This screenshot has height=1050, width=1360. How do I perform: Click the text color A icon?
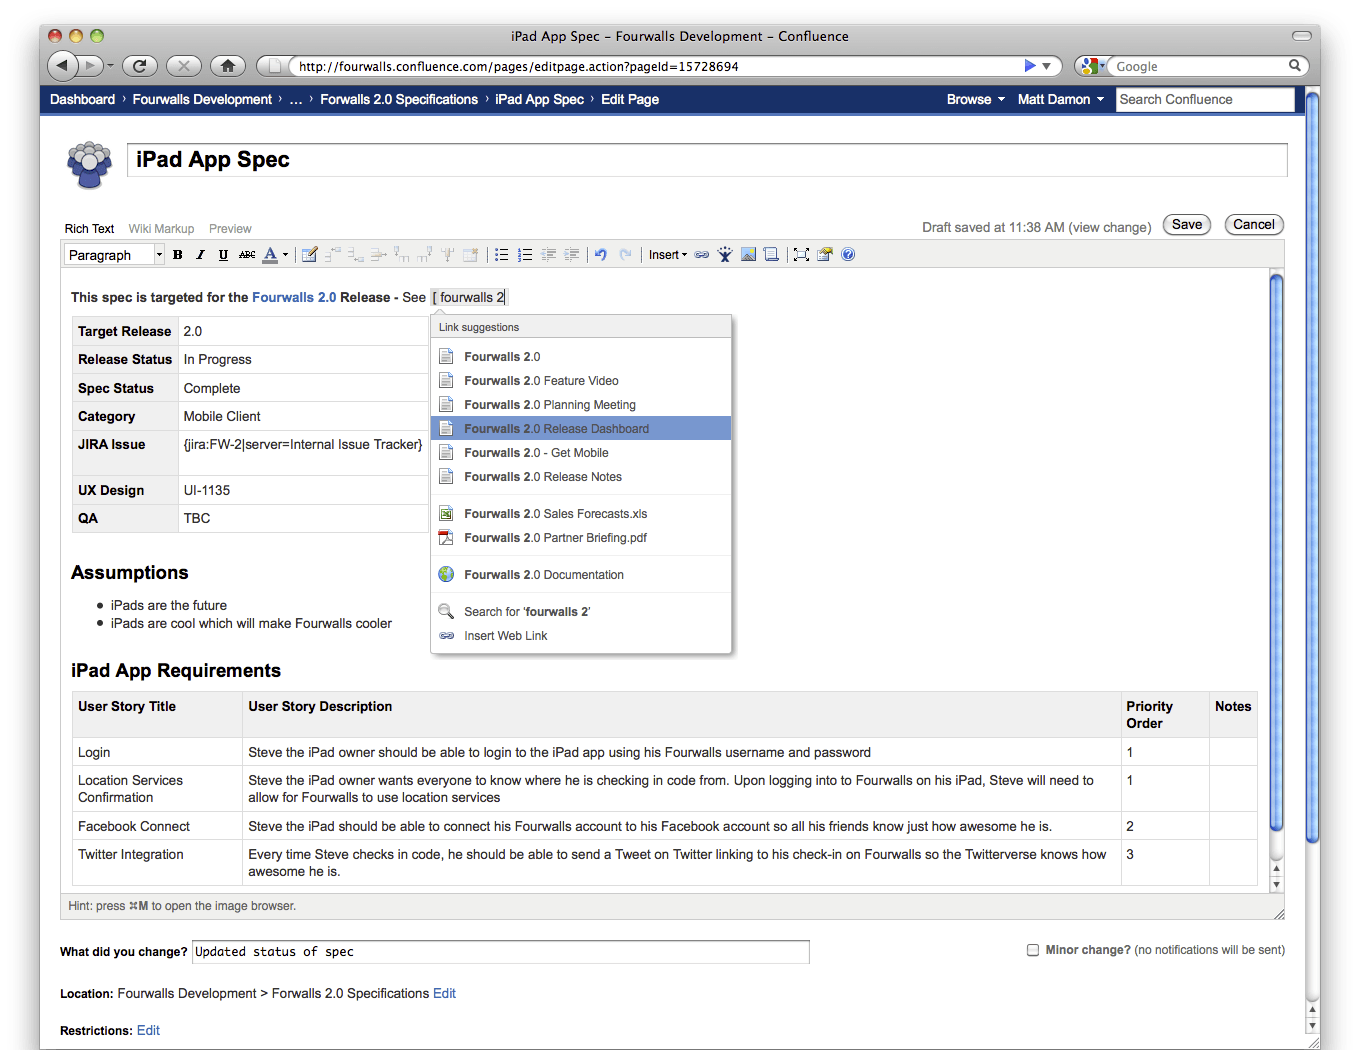(x=270, y=255)
